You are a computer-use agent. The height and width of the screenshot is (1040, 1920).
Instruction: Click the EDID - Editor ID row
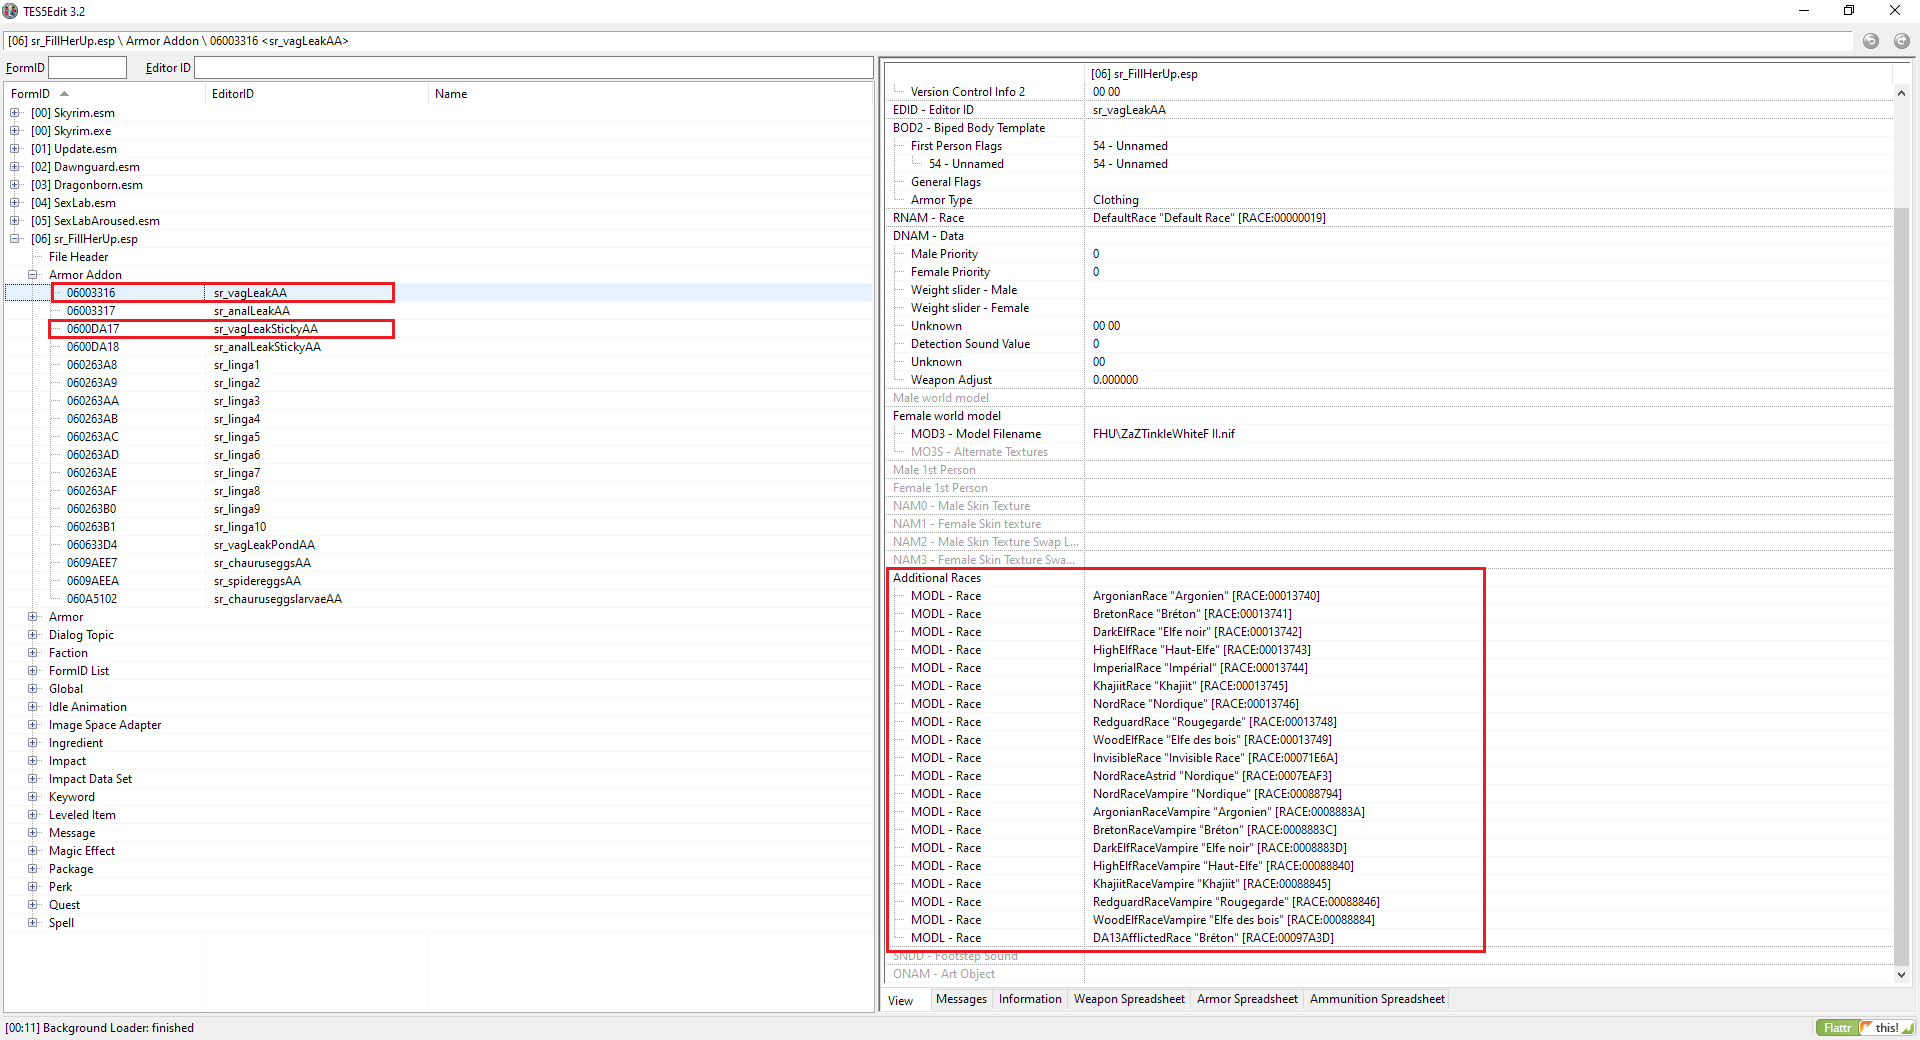pos(1390,110)
